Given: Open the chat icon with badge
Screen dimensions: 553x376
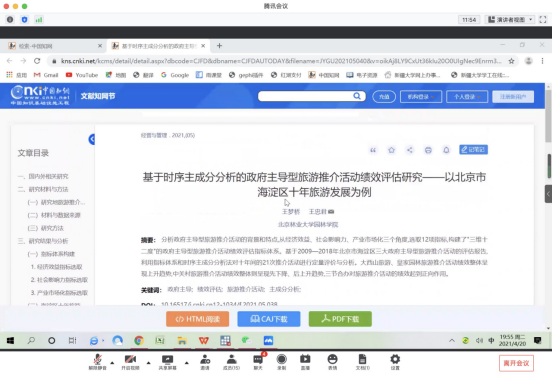Looking at the screenshot, I should point(258,362).
